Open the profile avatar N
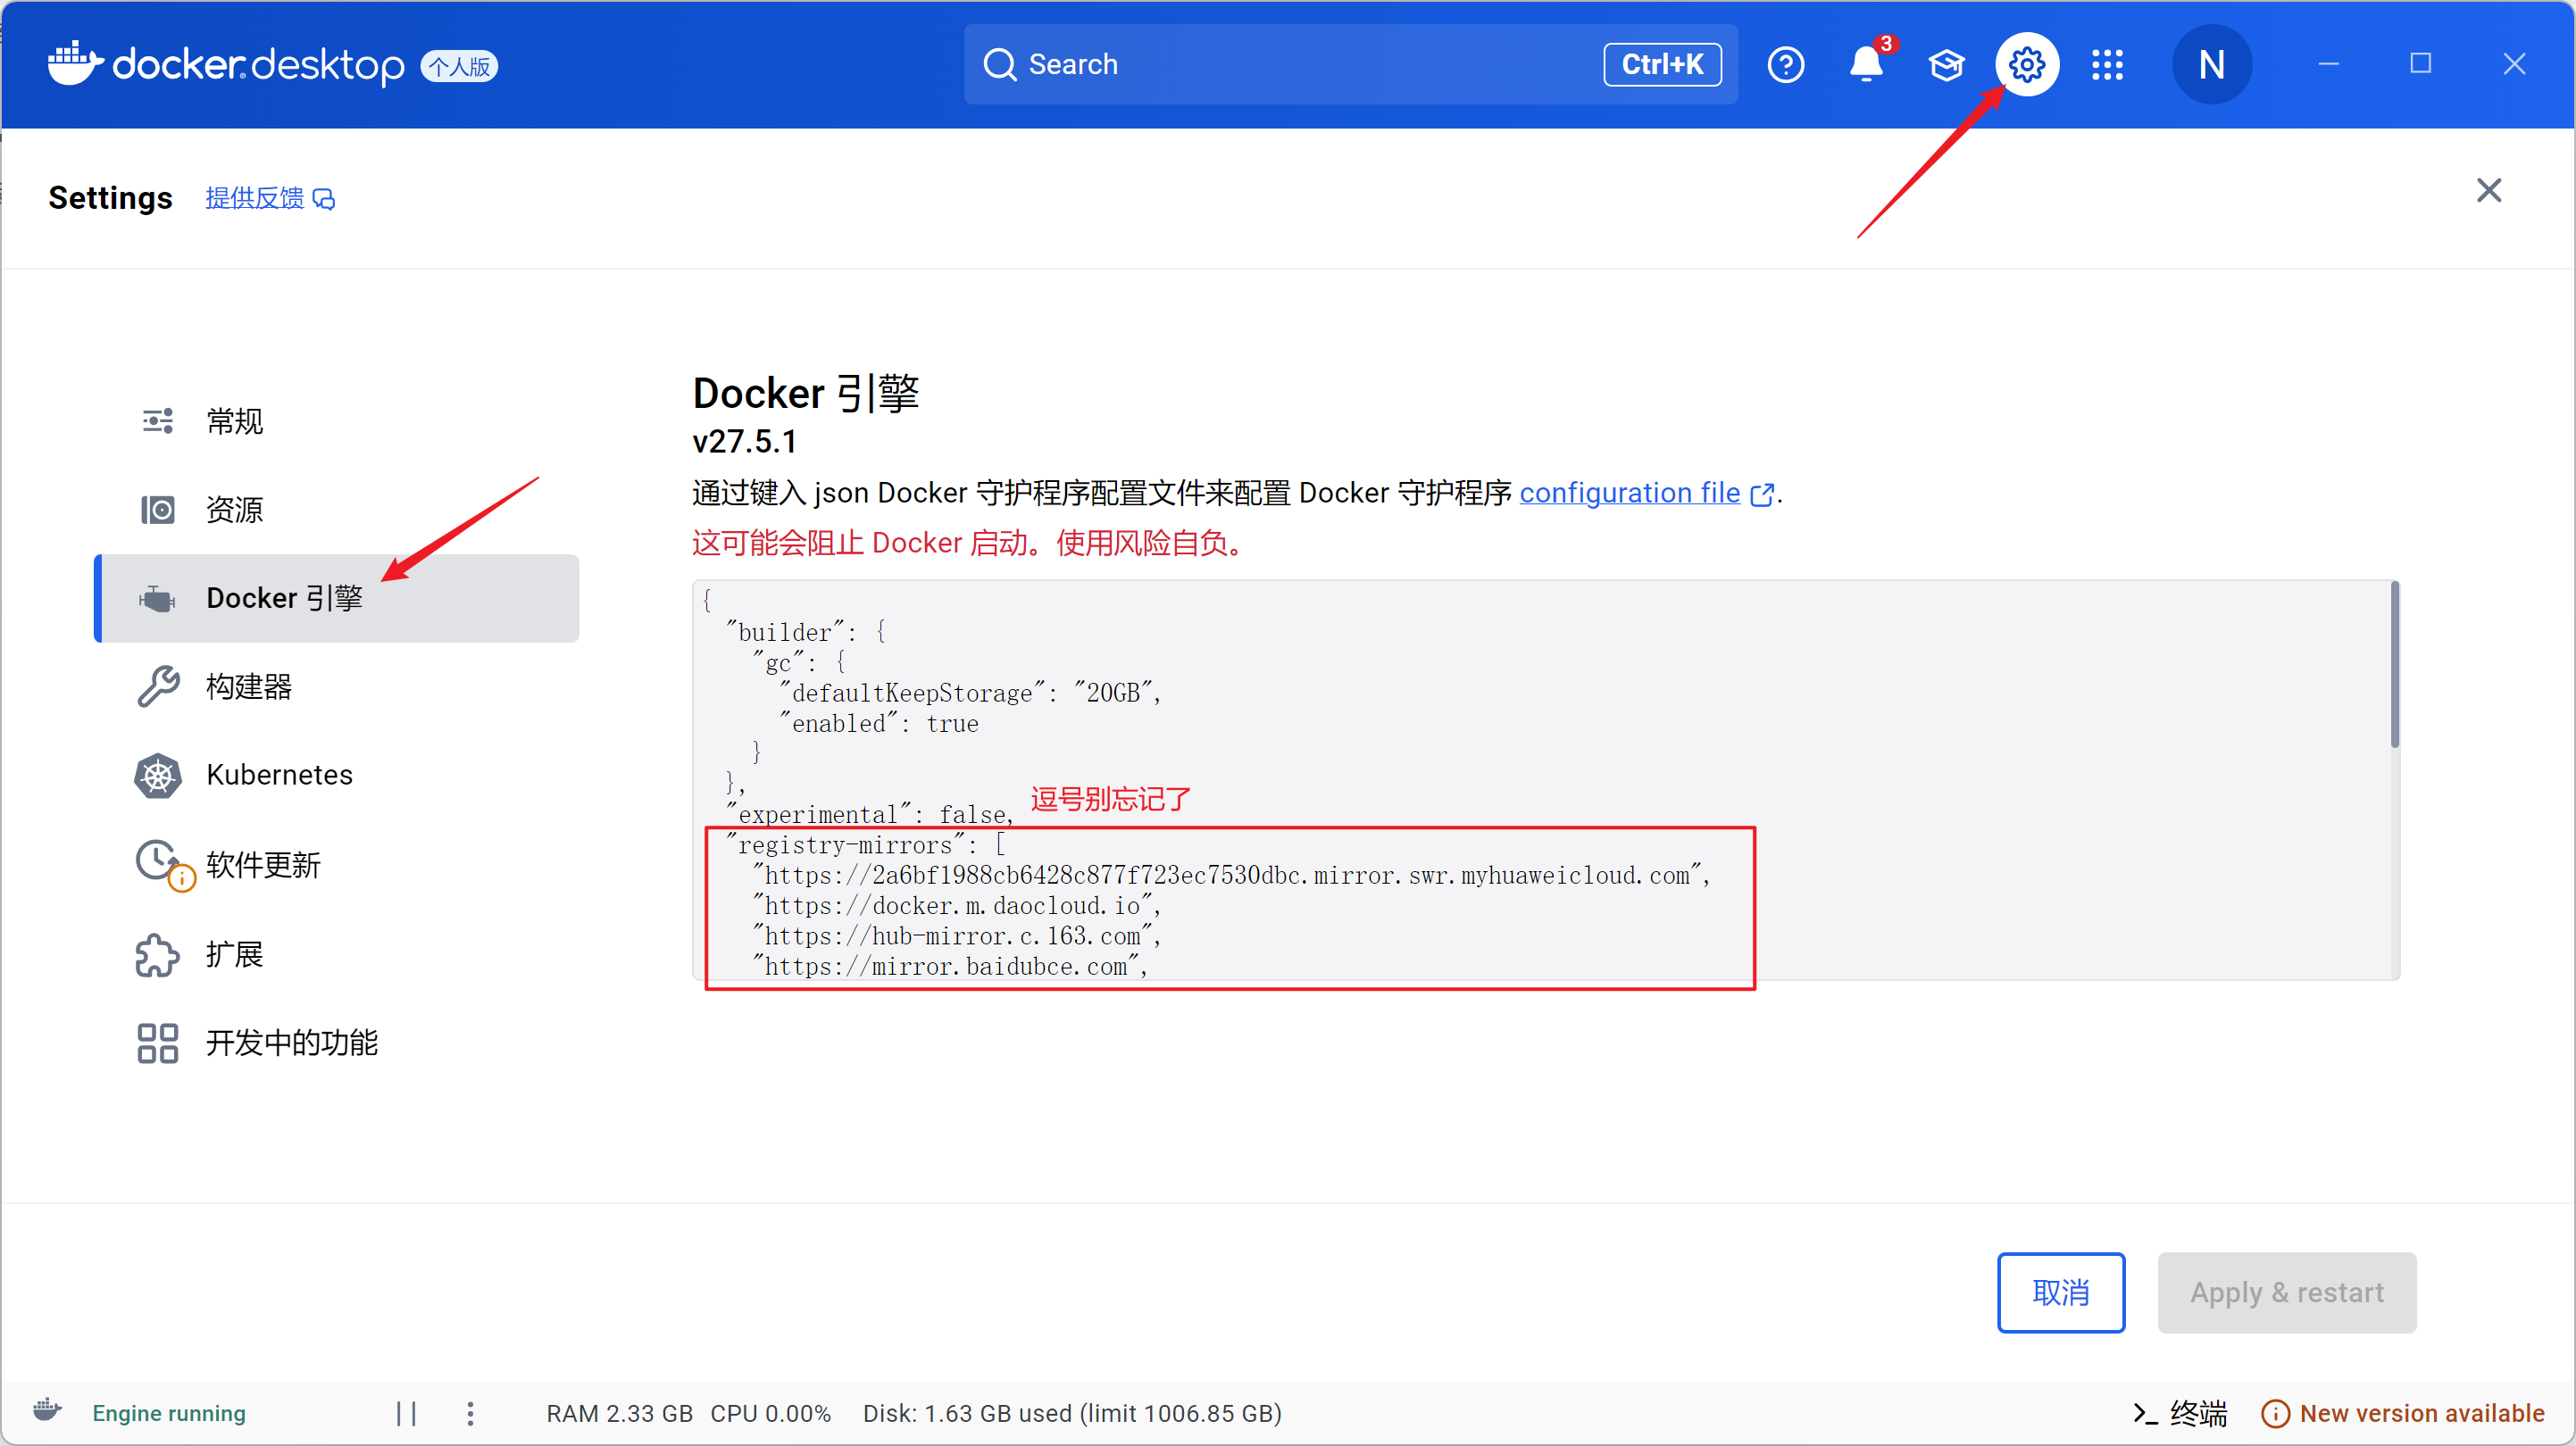2576x1446 pixels. point(2212,64)
